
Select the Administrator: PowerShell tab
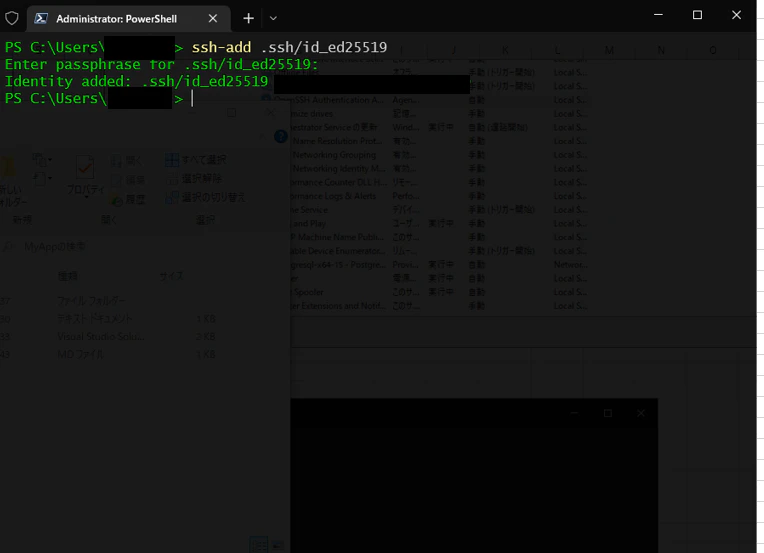tap(129, 19)
